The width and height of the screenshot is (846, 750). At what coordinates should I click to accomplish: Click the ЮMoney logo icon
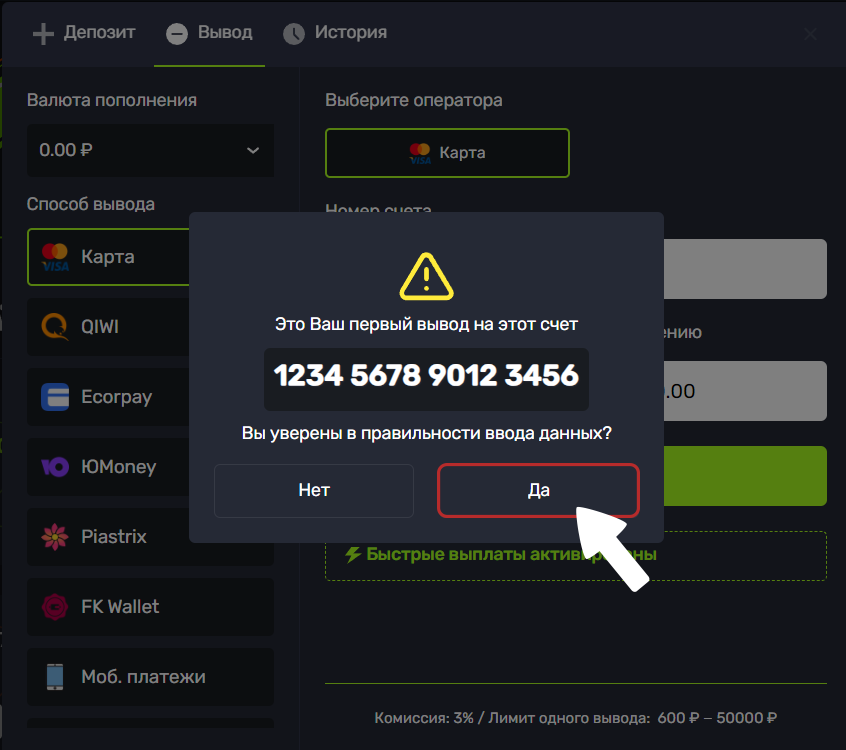pos(55,467)
